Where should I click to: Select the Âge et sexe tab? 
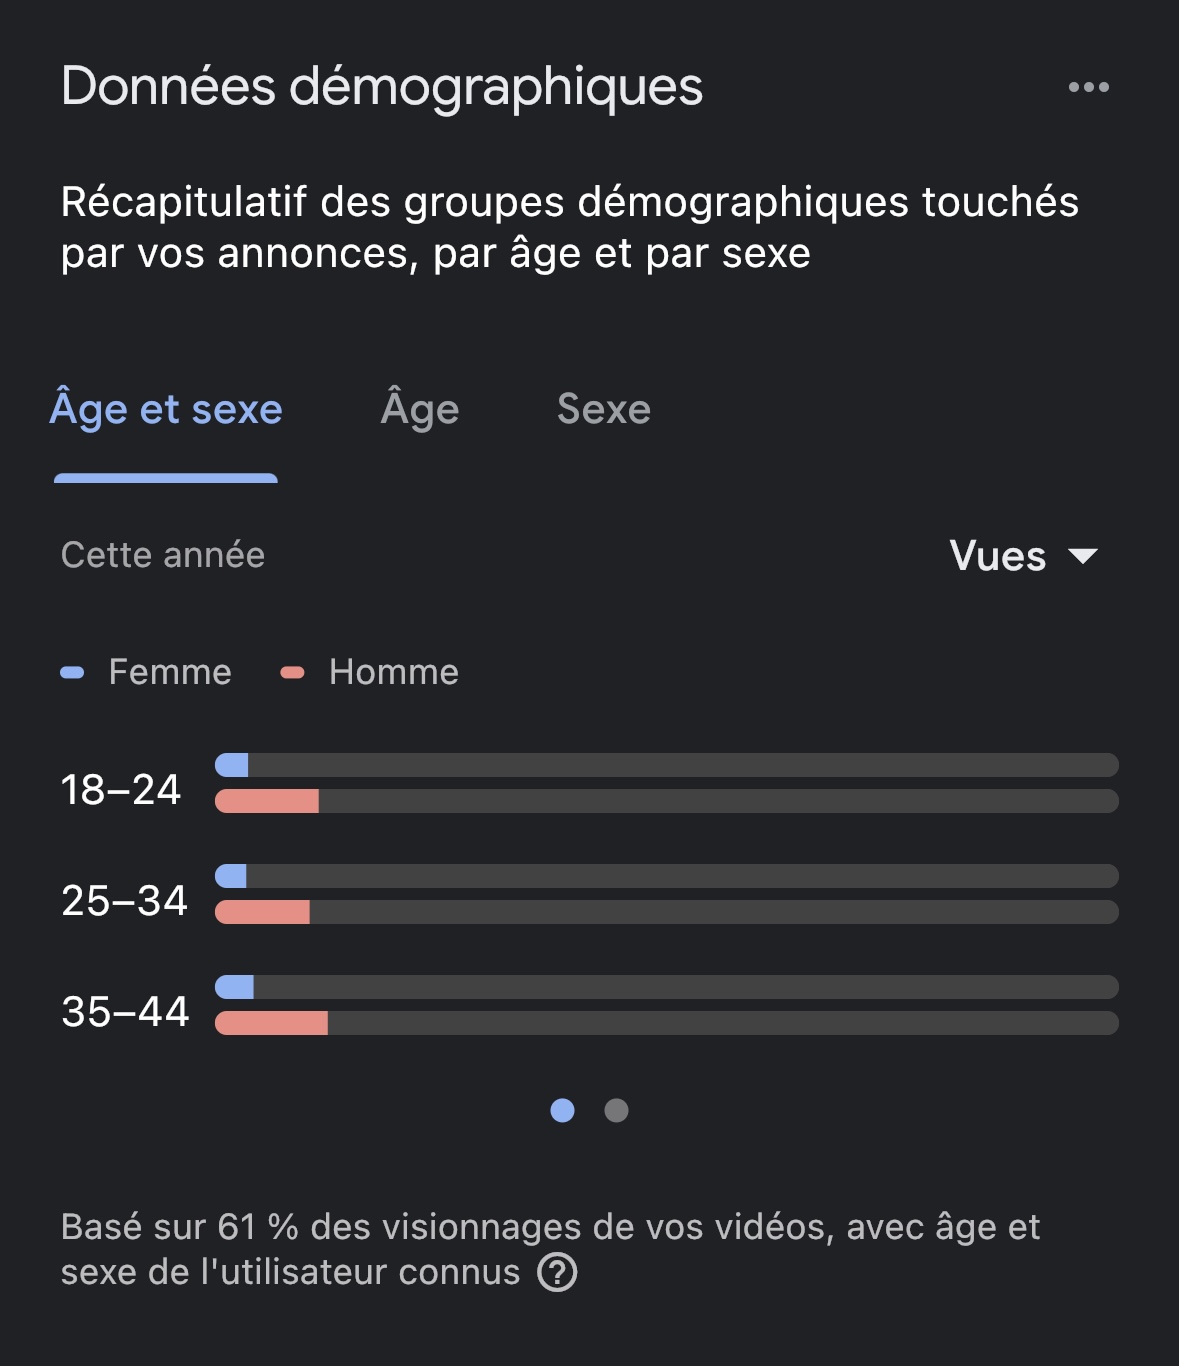point(166,409)
